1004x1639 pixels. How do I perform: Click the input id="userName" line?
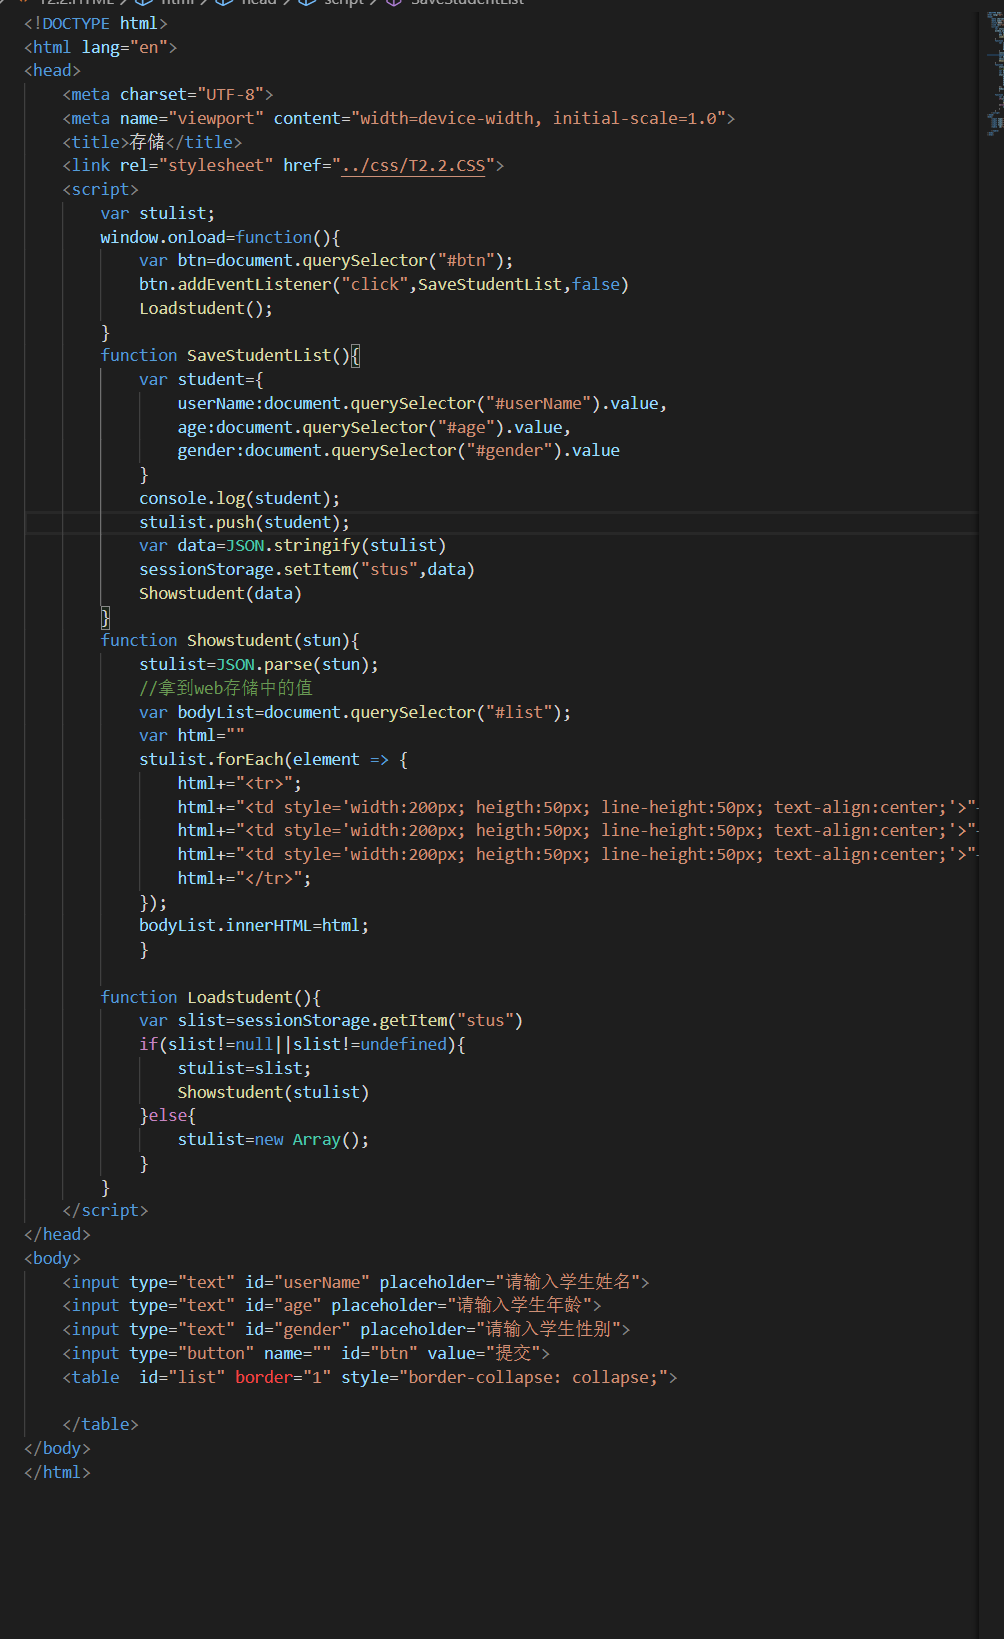pyautogui.click(x=356, y=1282)
